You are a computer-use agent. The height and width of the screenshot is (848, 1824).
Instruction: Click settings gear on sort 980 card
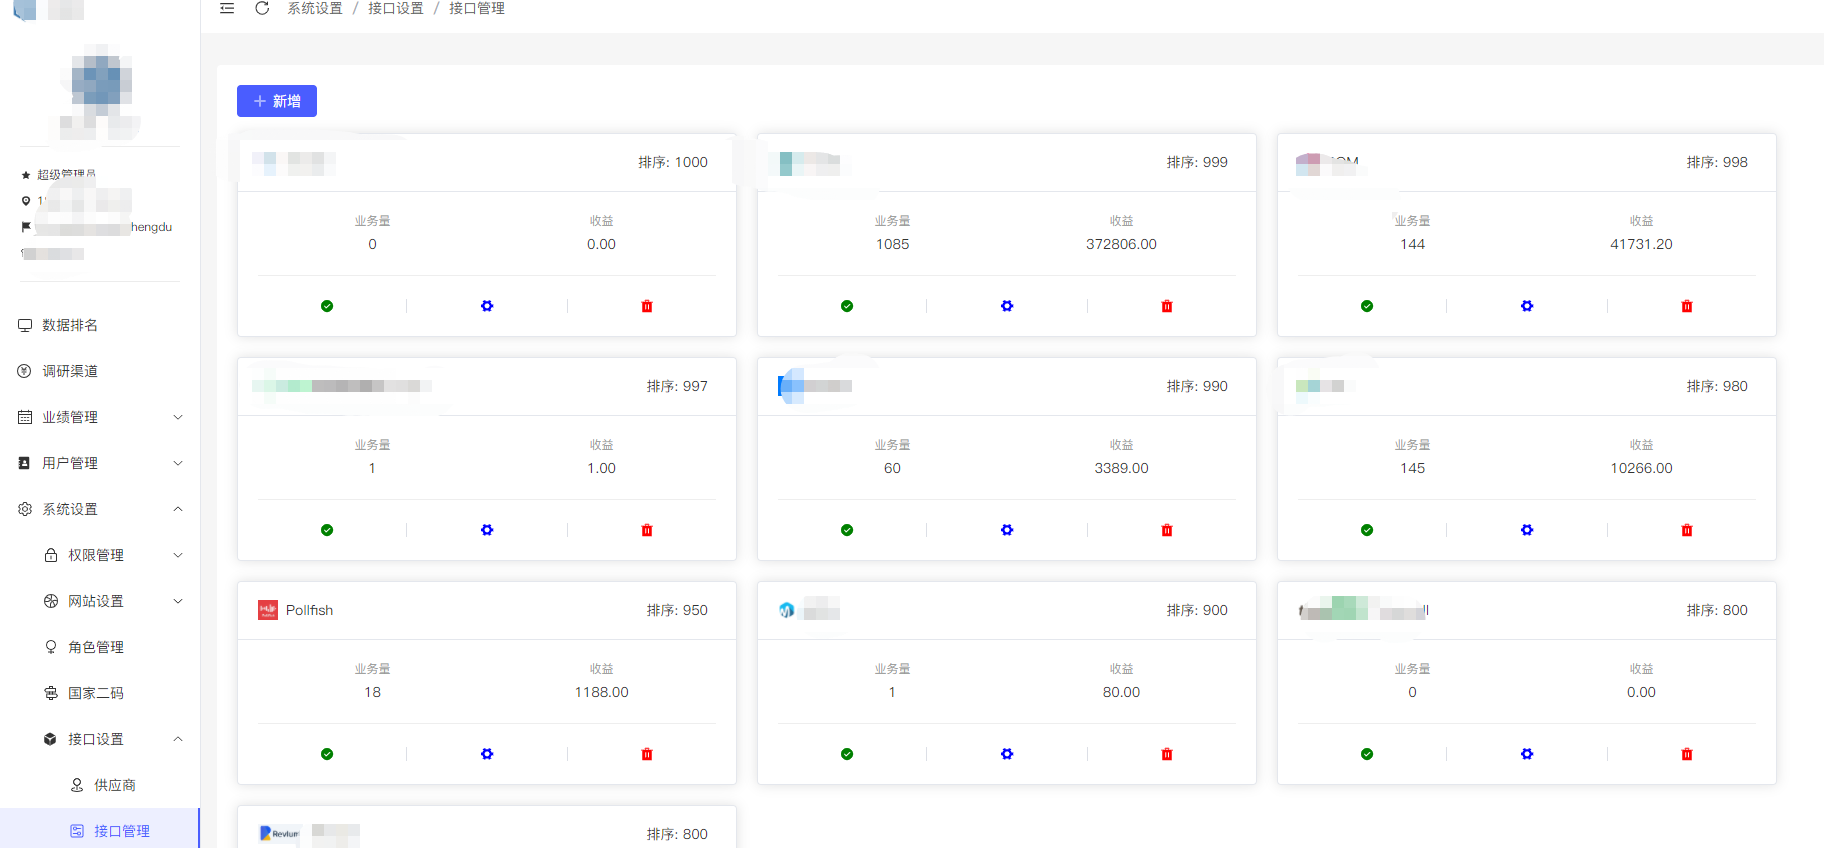pyautogui.click(x=1527, y=530)
